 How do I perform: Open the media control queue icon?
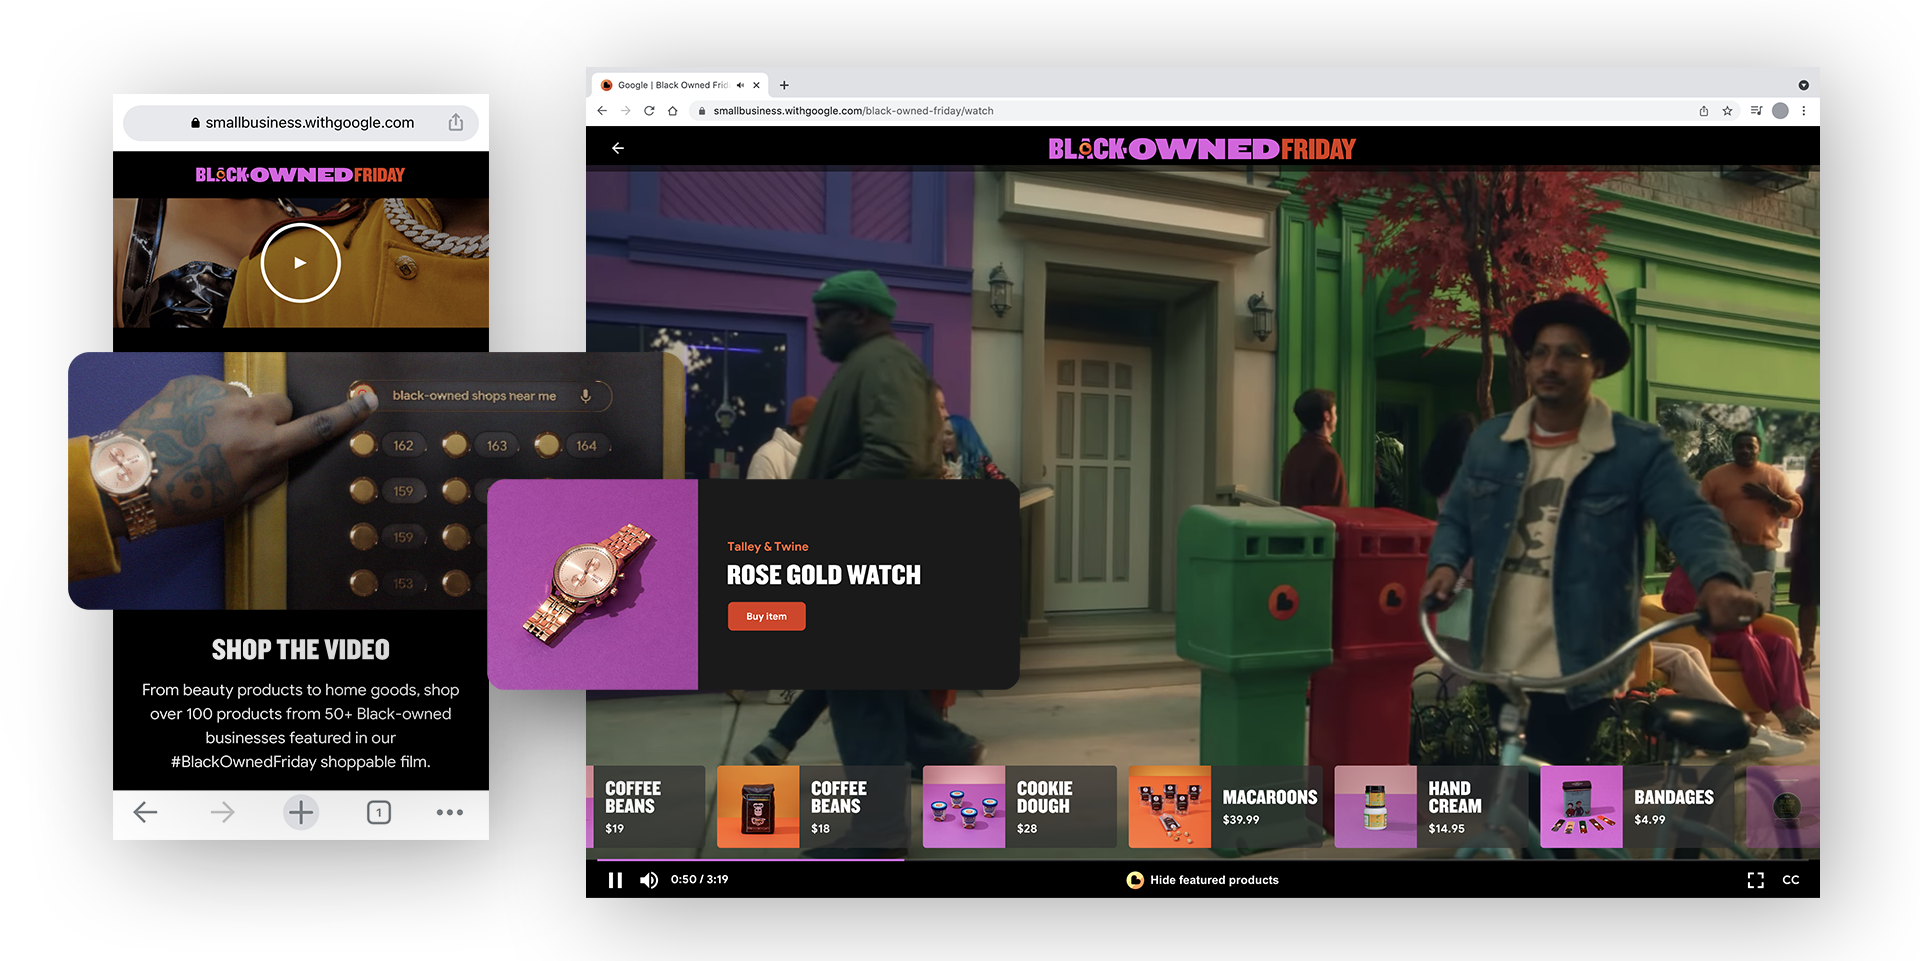[x=1756, y=111]
